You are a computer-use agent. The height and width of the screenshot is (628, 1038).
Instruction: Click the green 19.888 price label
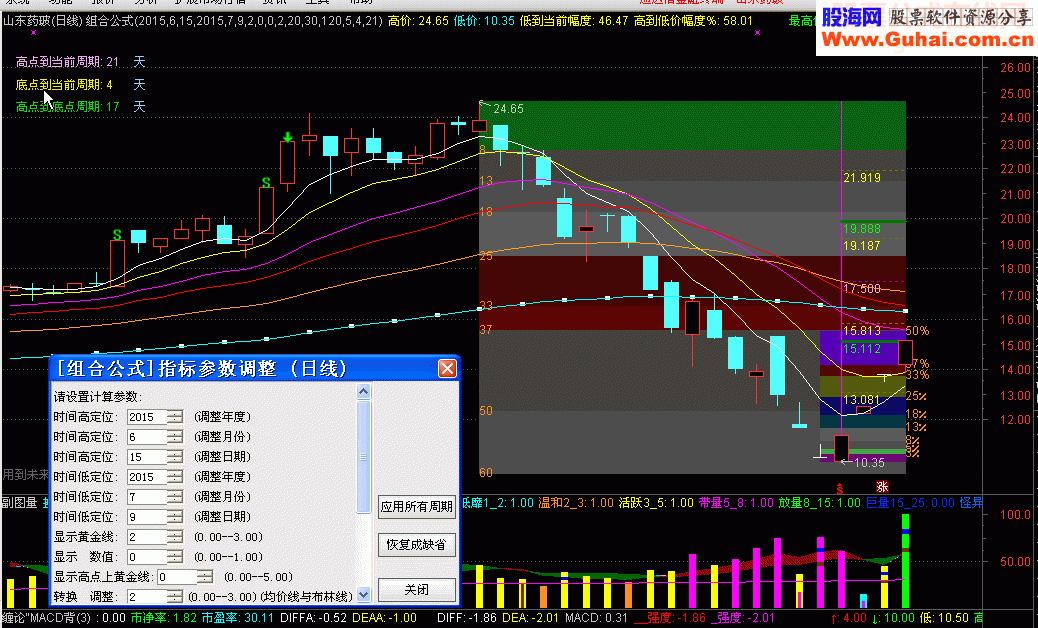(x=862, y=228)
